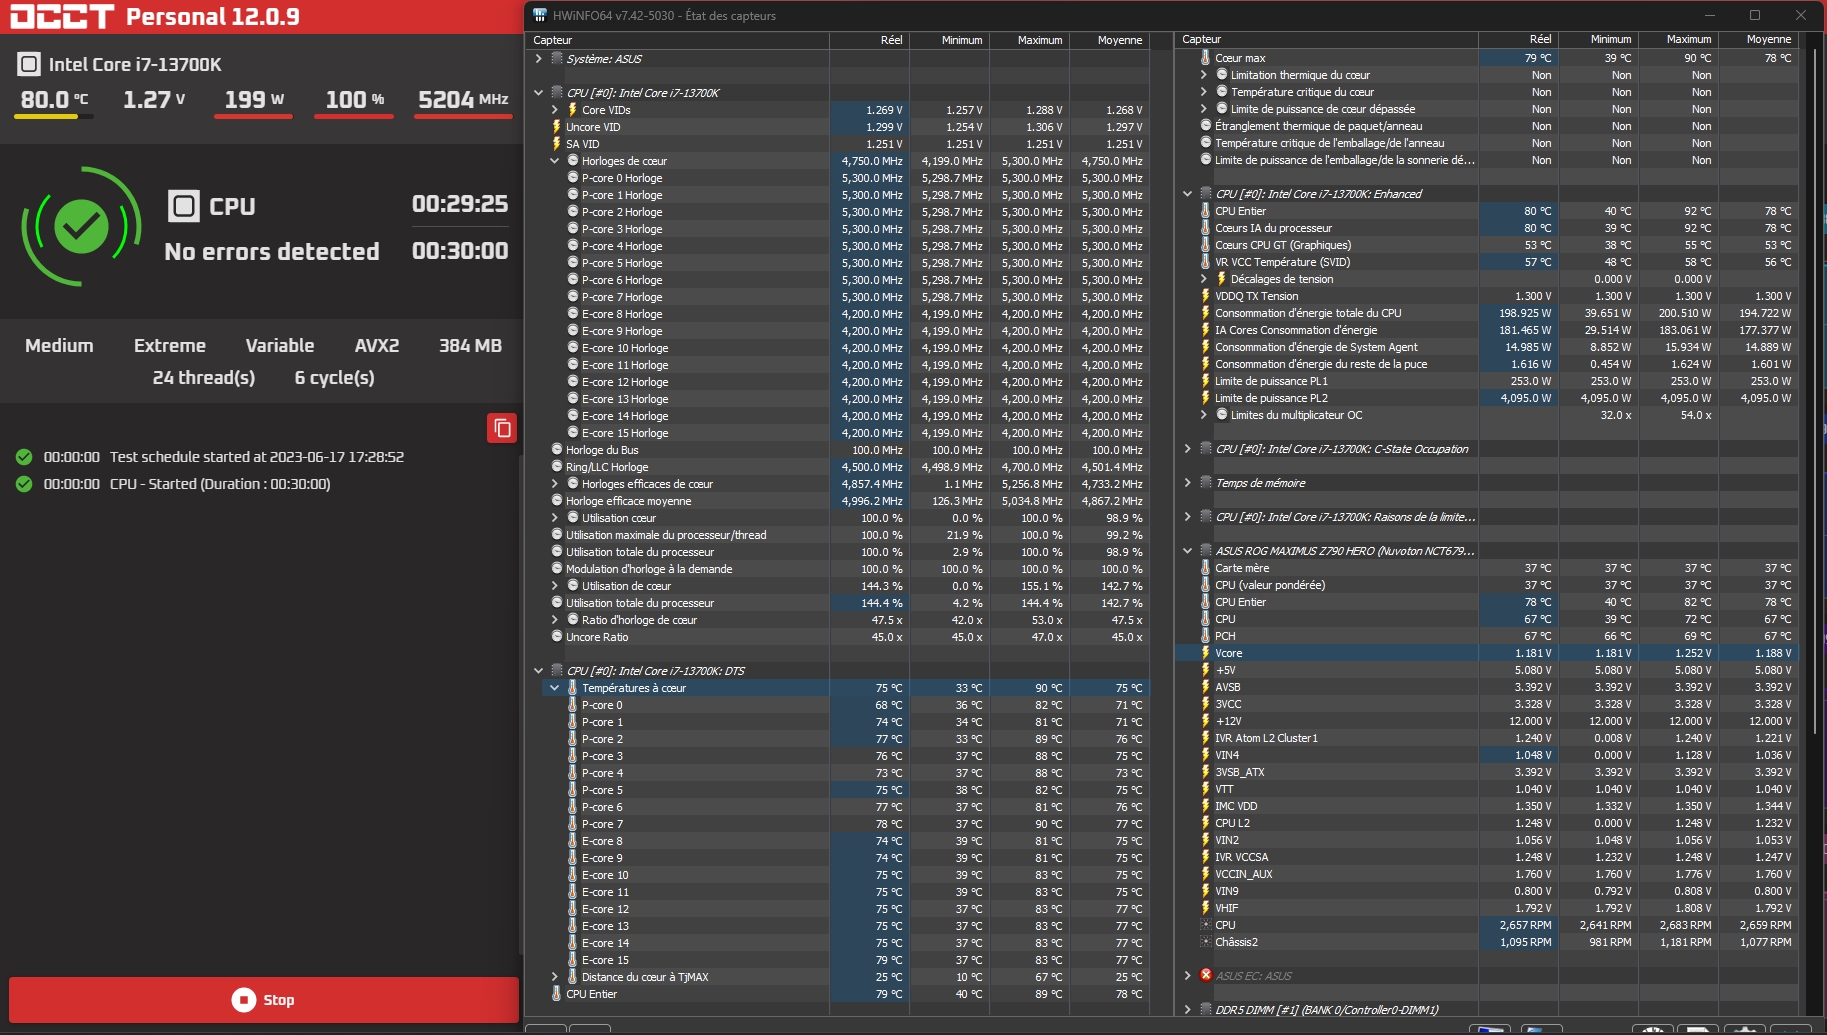Click the Capteur column header in the right sensor panel
Screen dimensions: 1827x1035
pyautogui.click(x=1202, y=39)
